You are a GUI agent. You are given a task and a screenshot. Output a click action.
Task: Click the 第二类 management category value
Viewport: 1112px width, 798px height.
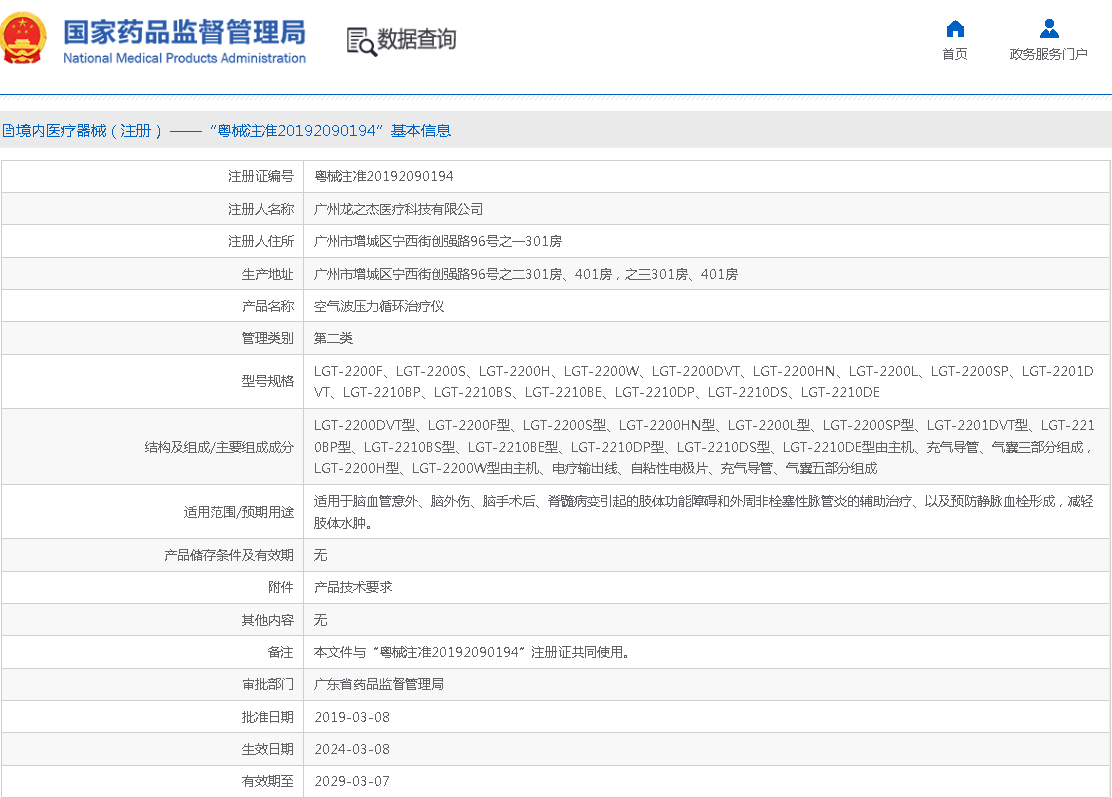[333, 338]
